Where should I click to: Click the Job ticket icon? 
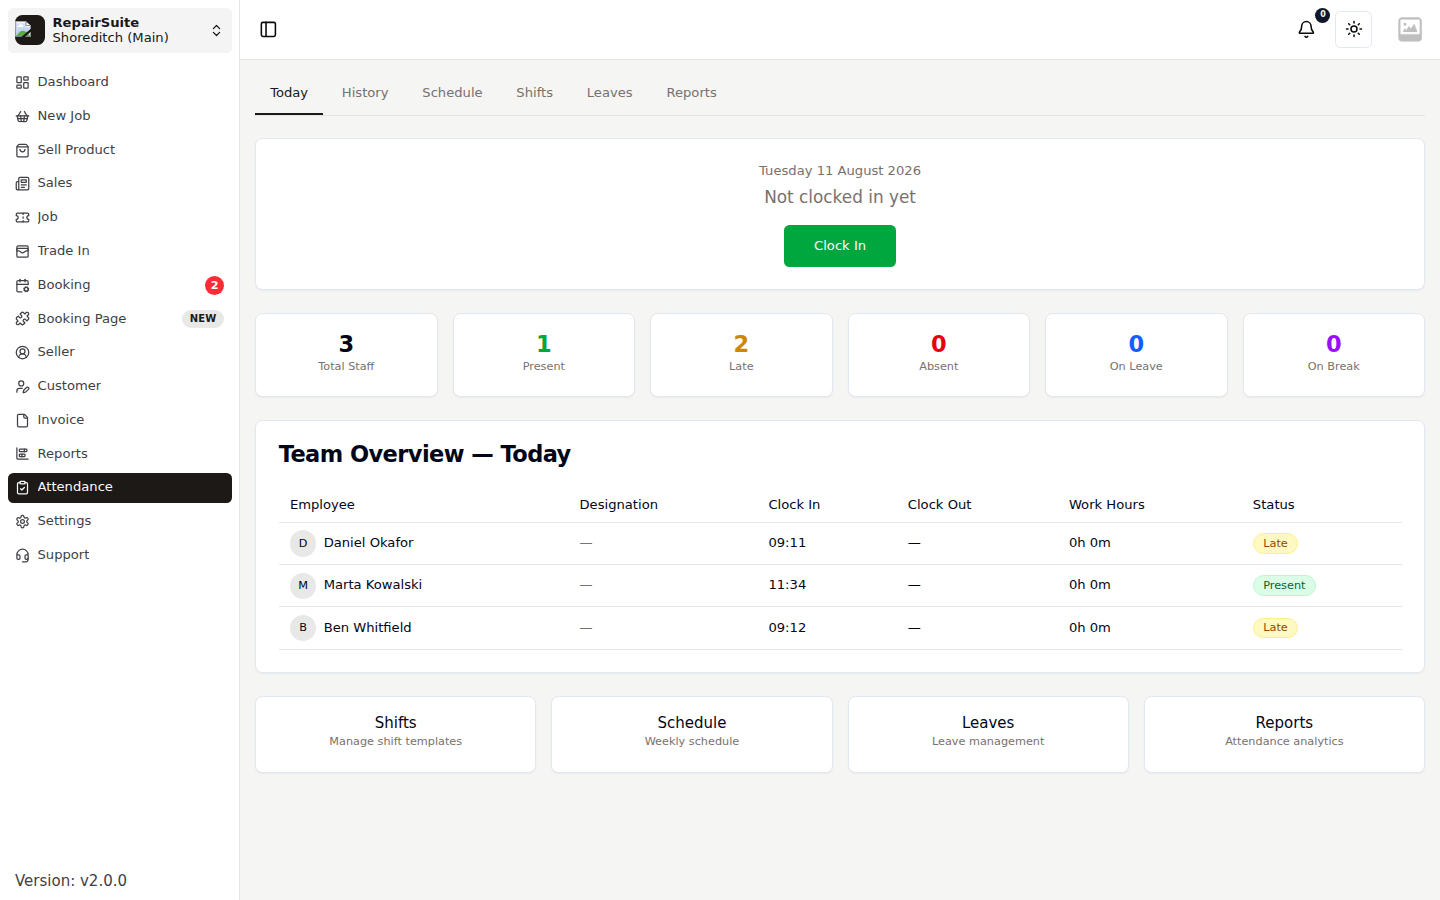[22, 217]
